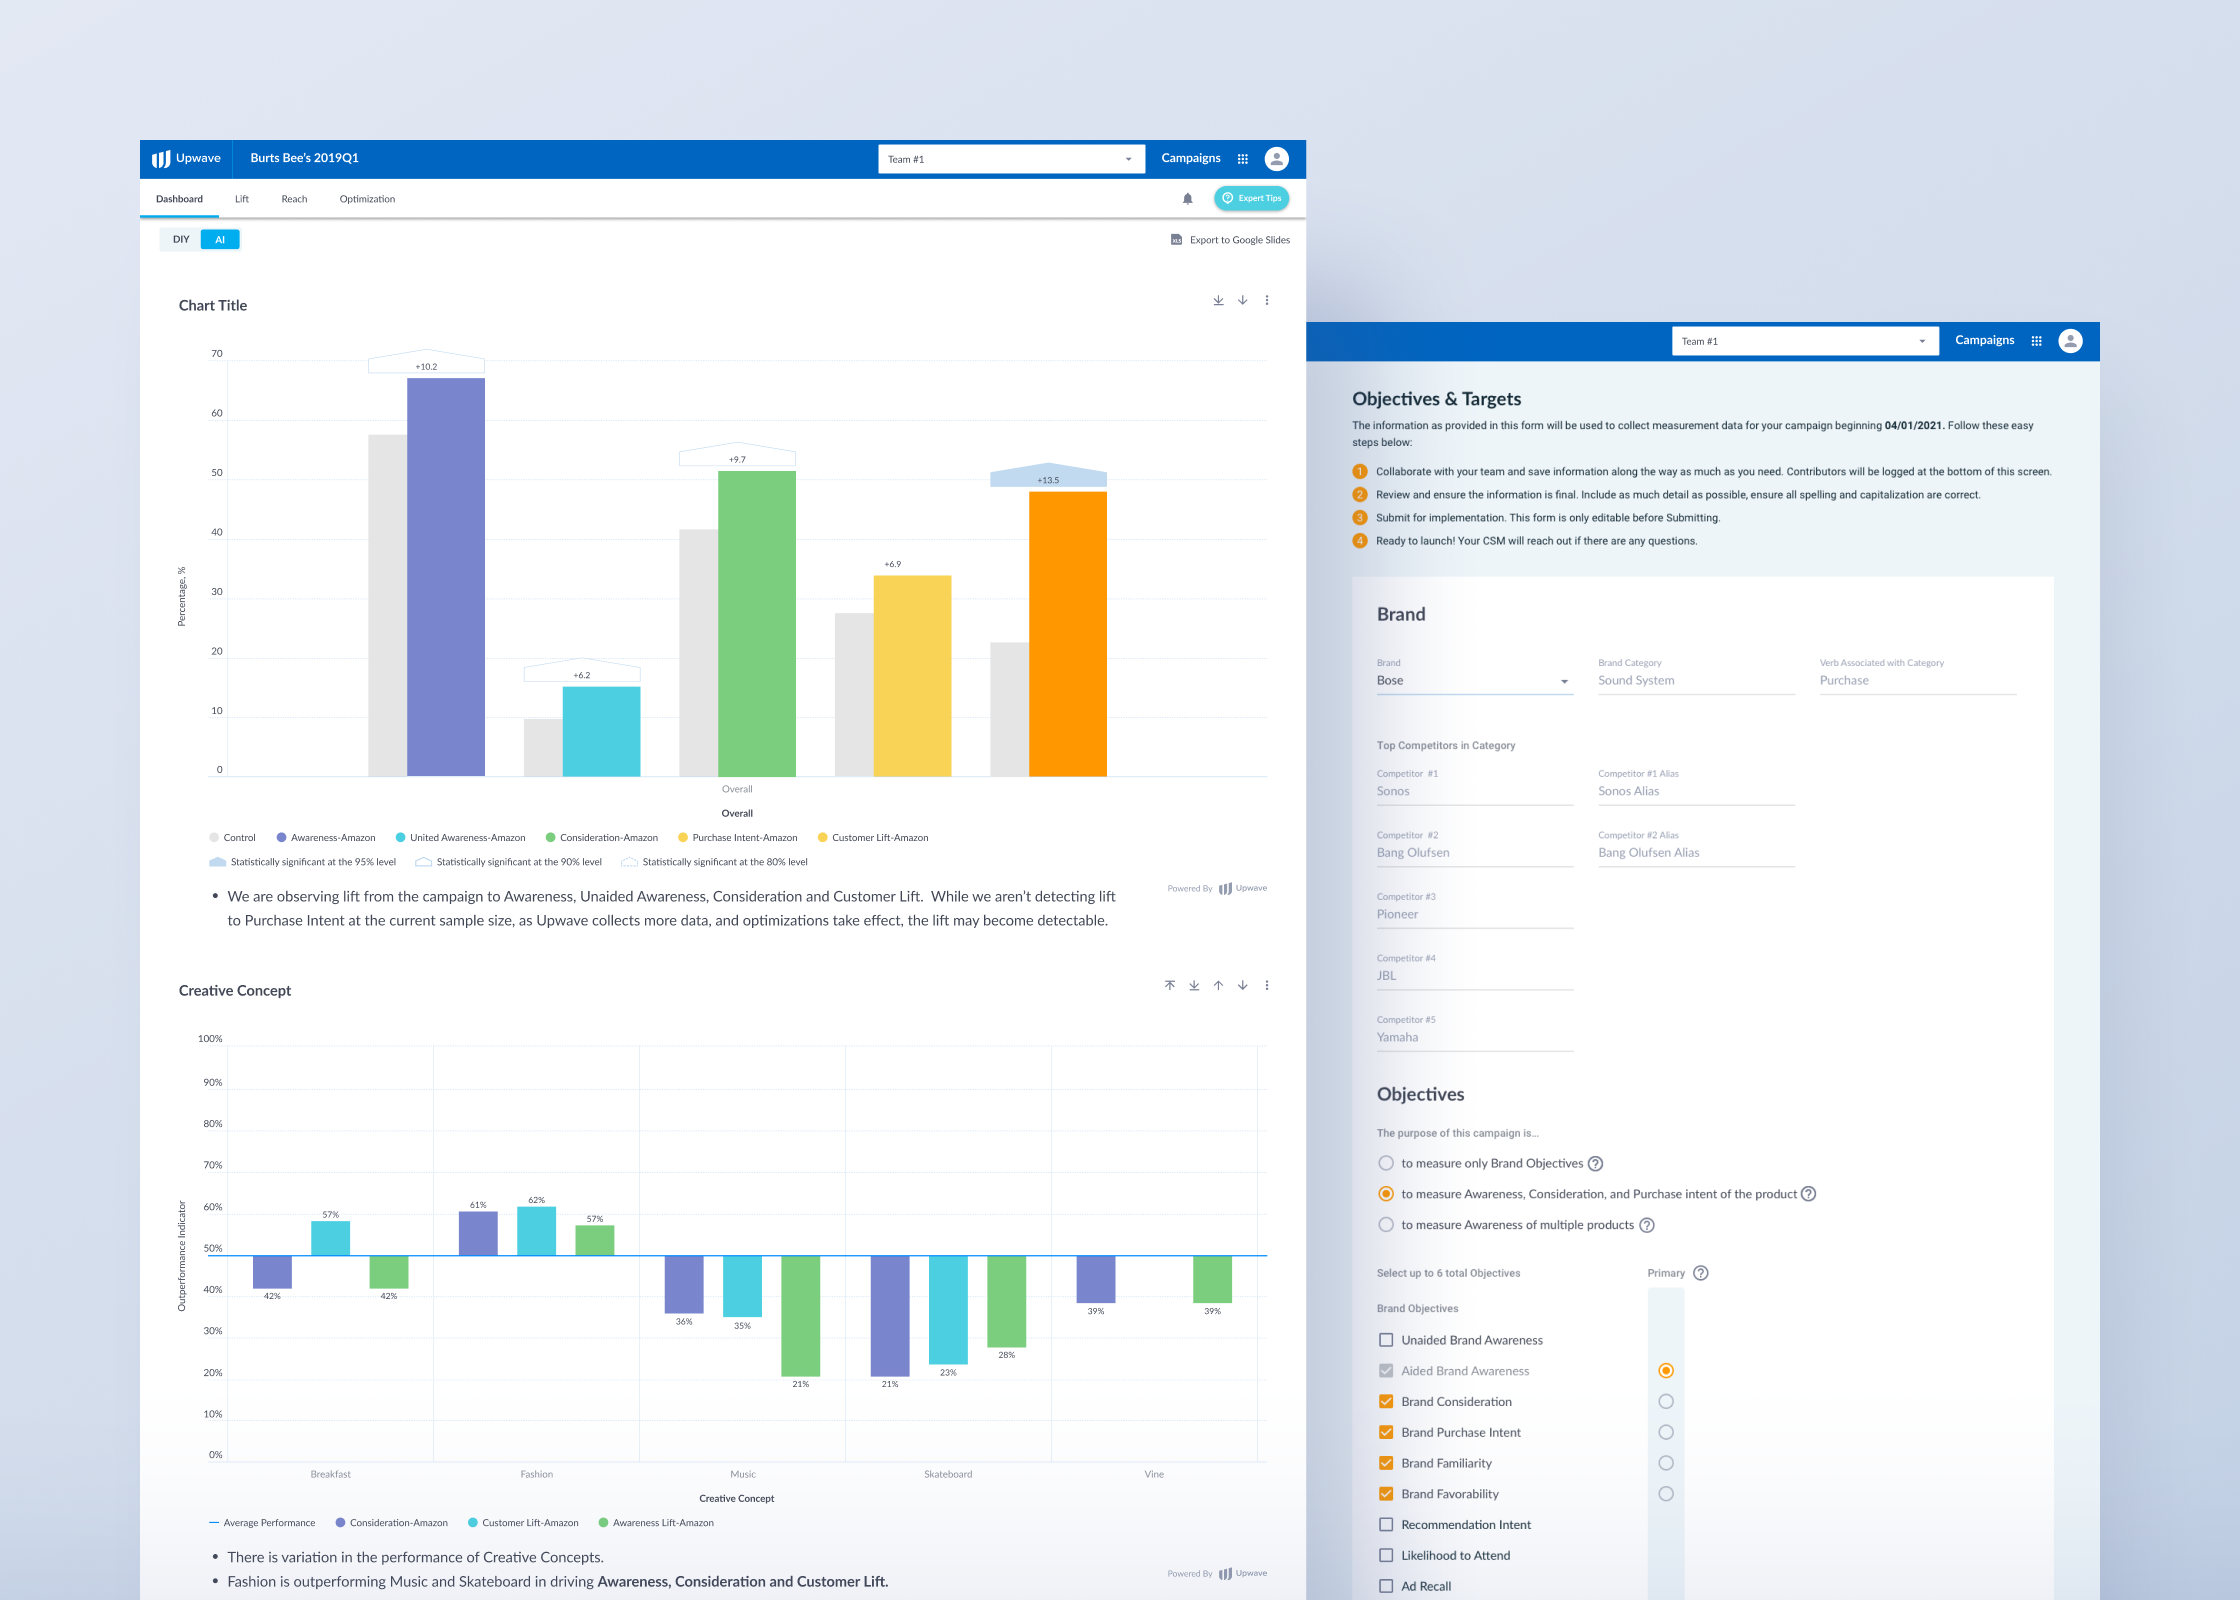The image size is (2240, 1600).
Task: Move Creative Concept chart up one
Action: pos(1218,985)
